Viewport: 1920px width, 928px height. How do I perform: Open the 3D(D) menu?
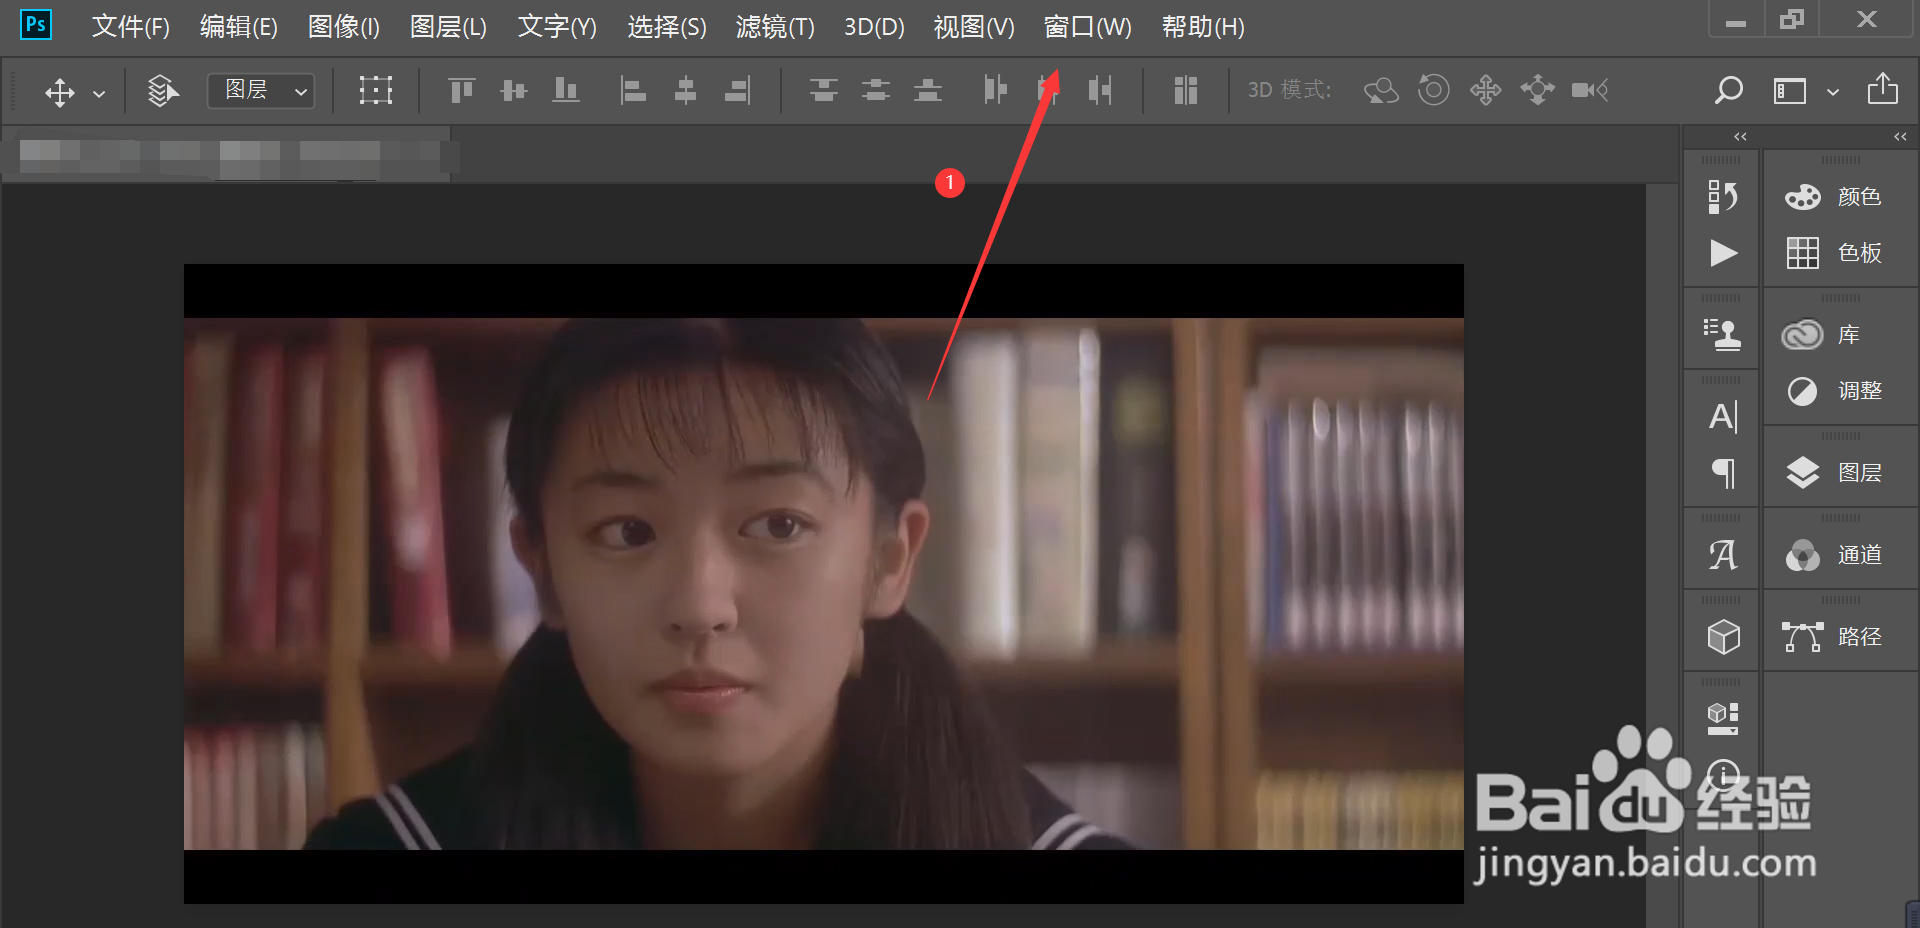(x=874, y=27)
